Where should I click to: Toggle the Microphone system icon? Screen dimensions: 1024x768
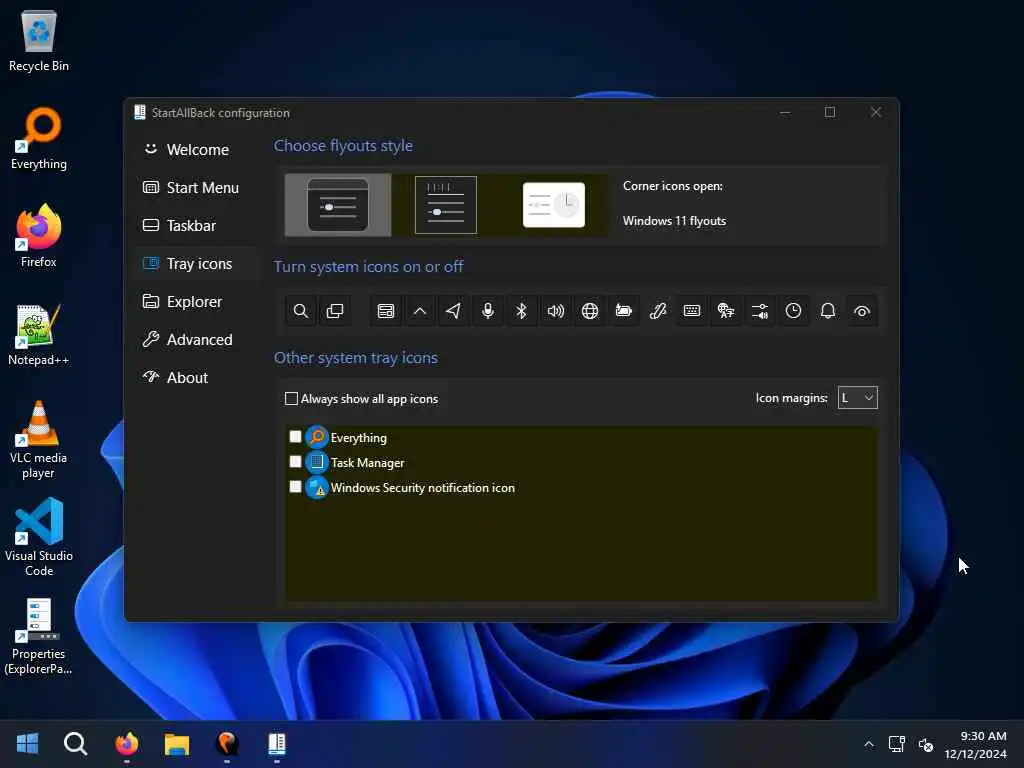click(x=488, y=311)
